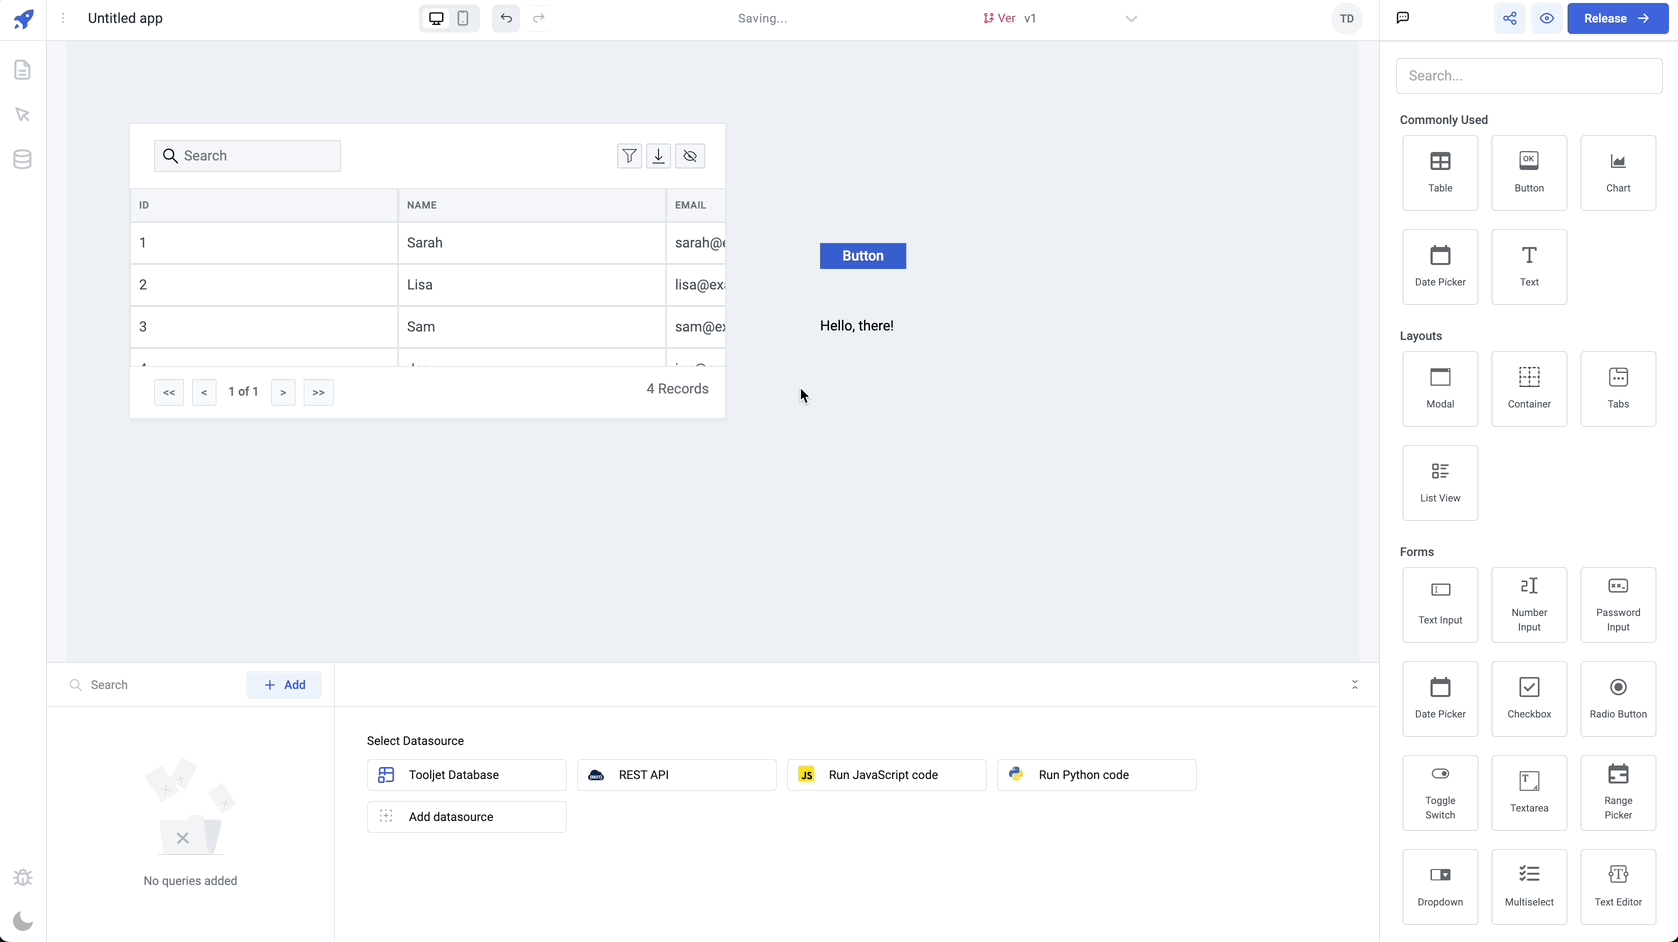Image resolution: width=1678 pixels, height=942 pixels.
Task: Click Add to create a query
Action: tap(284, 685)
